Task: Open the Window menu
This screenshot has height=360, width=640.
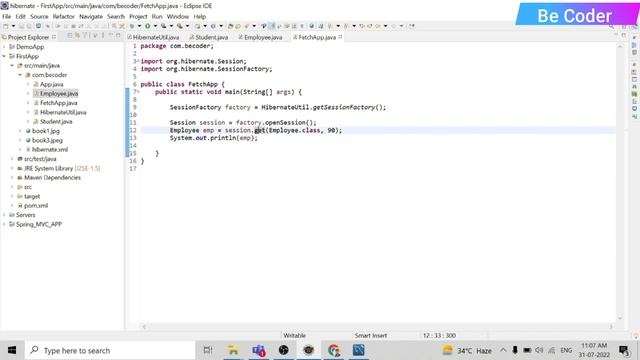Action: point(178,16)
